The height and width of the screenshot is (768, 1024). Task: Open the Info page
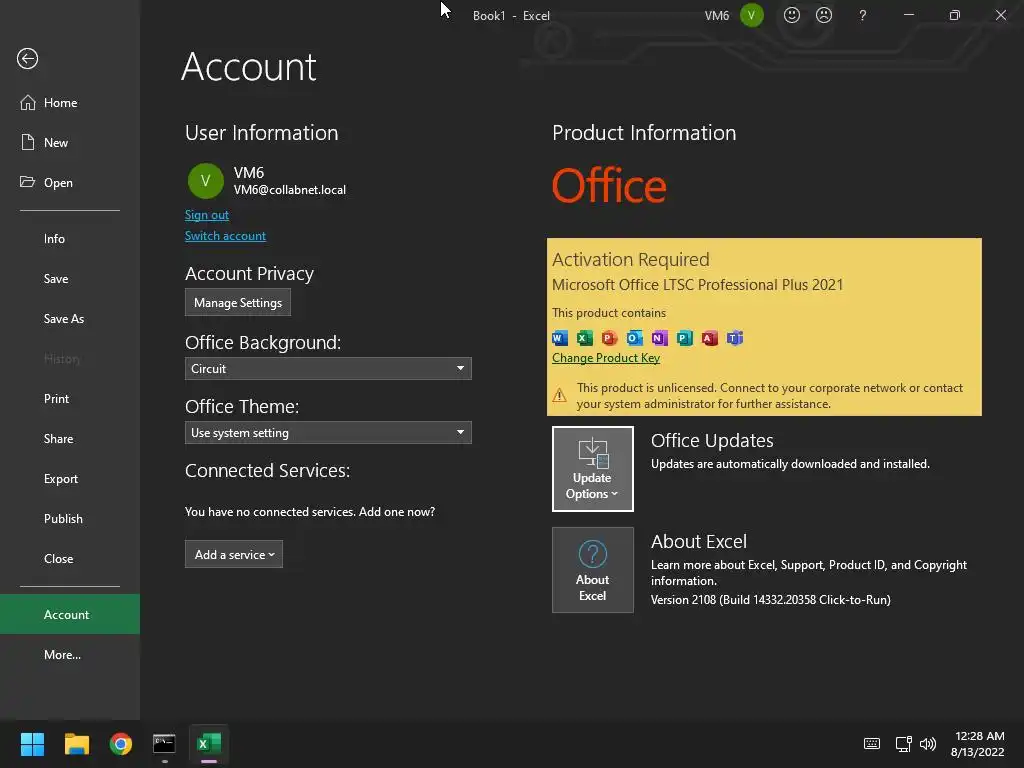point(70,238)
